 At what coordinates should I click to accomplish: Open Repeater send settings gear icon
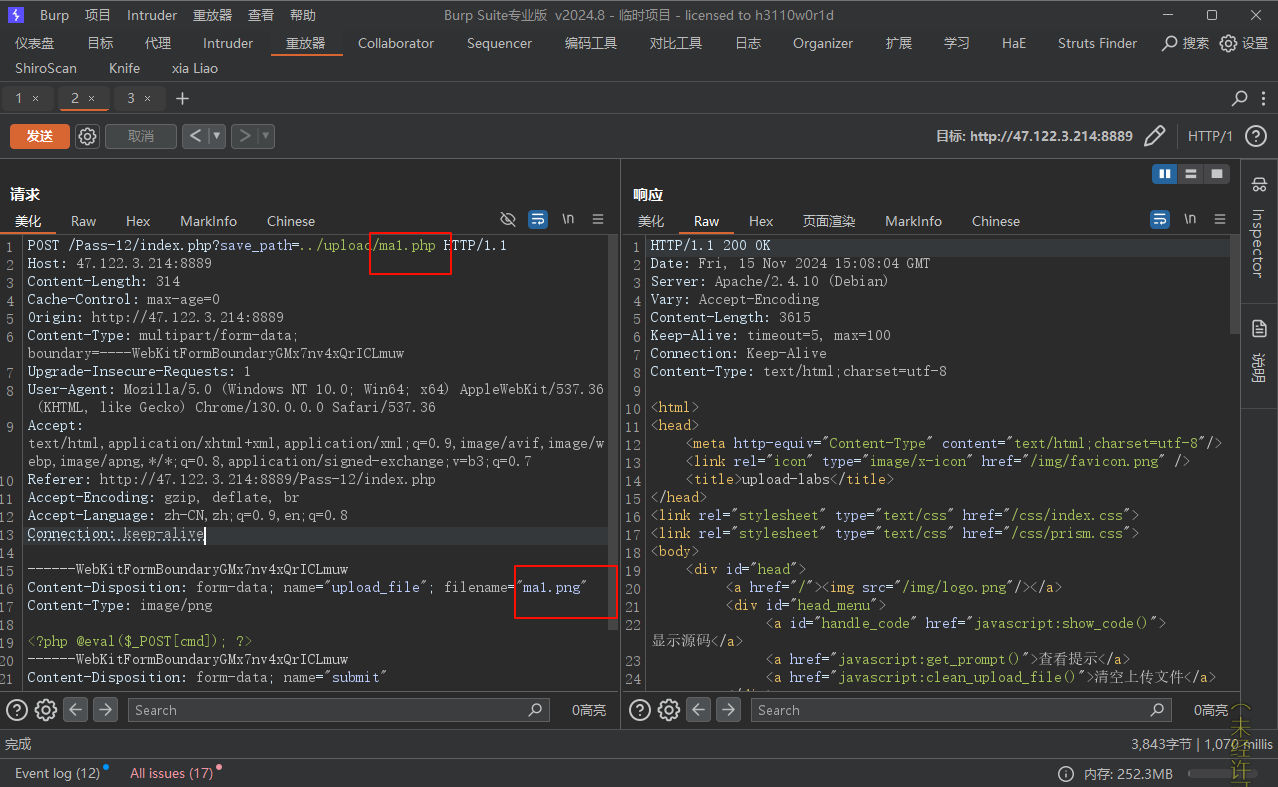[x=88, y=136]
